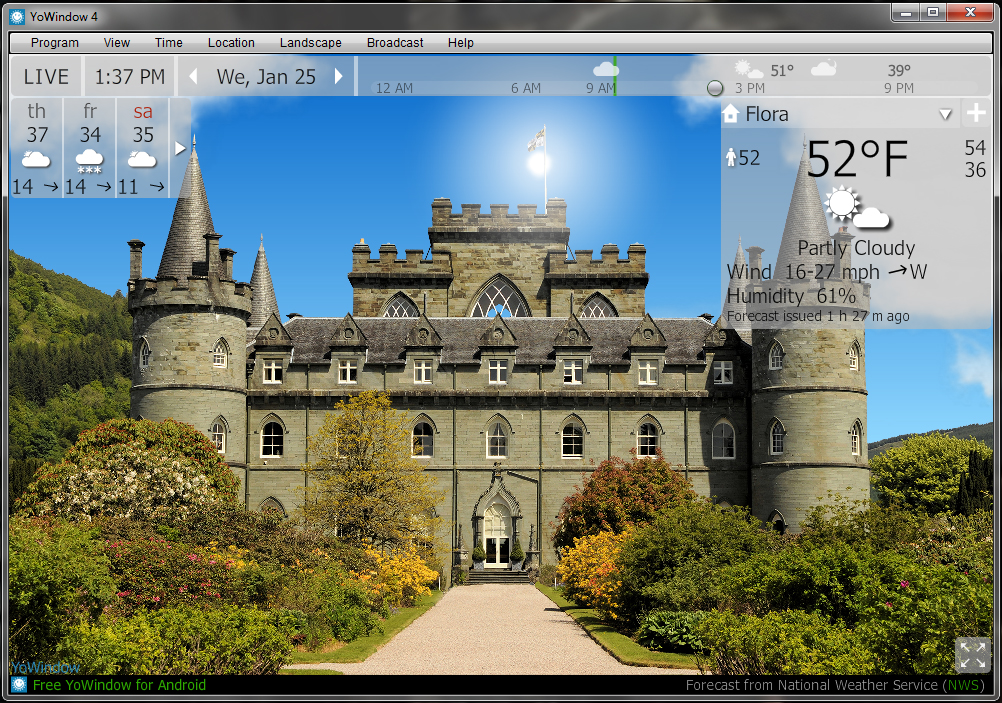This screenshot has height=703, width=1002.
Task: Select Saturday's forecast tile
Action: 143,147
